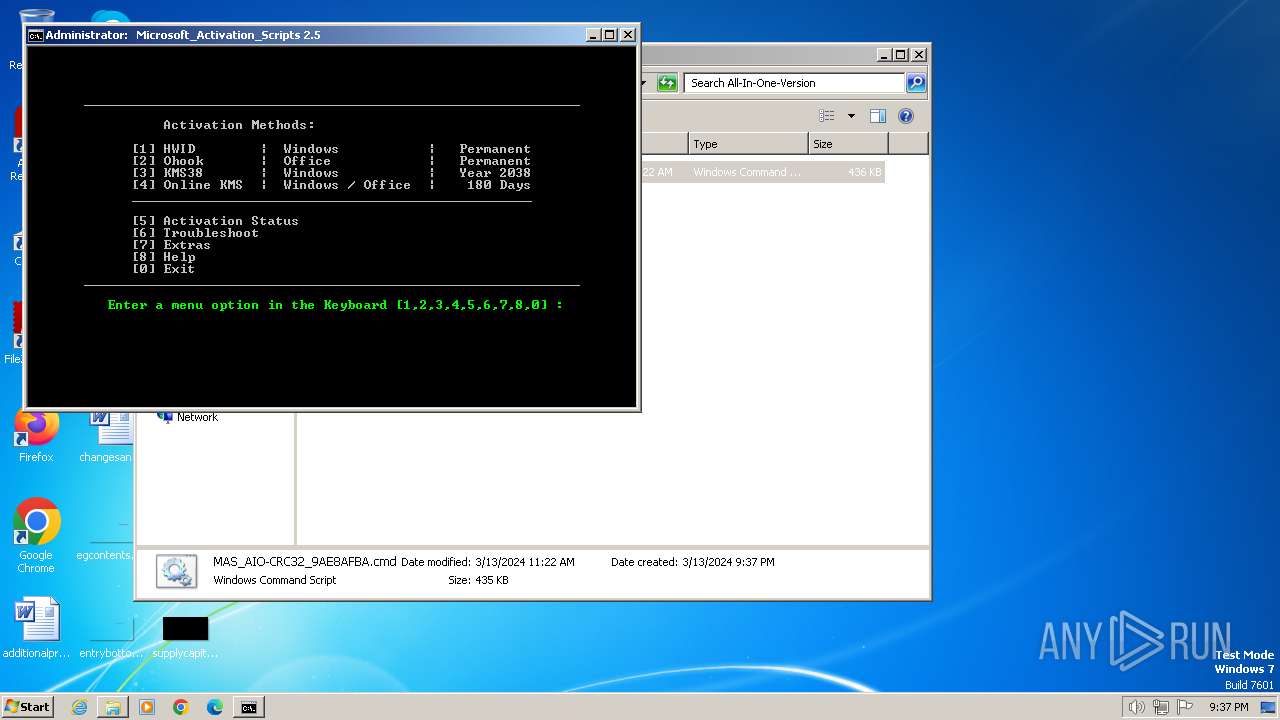Open the Explorer help question mark icon
Viewport: 1280px width, 720px height.
coord(905,116)
